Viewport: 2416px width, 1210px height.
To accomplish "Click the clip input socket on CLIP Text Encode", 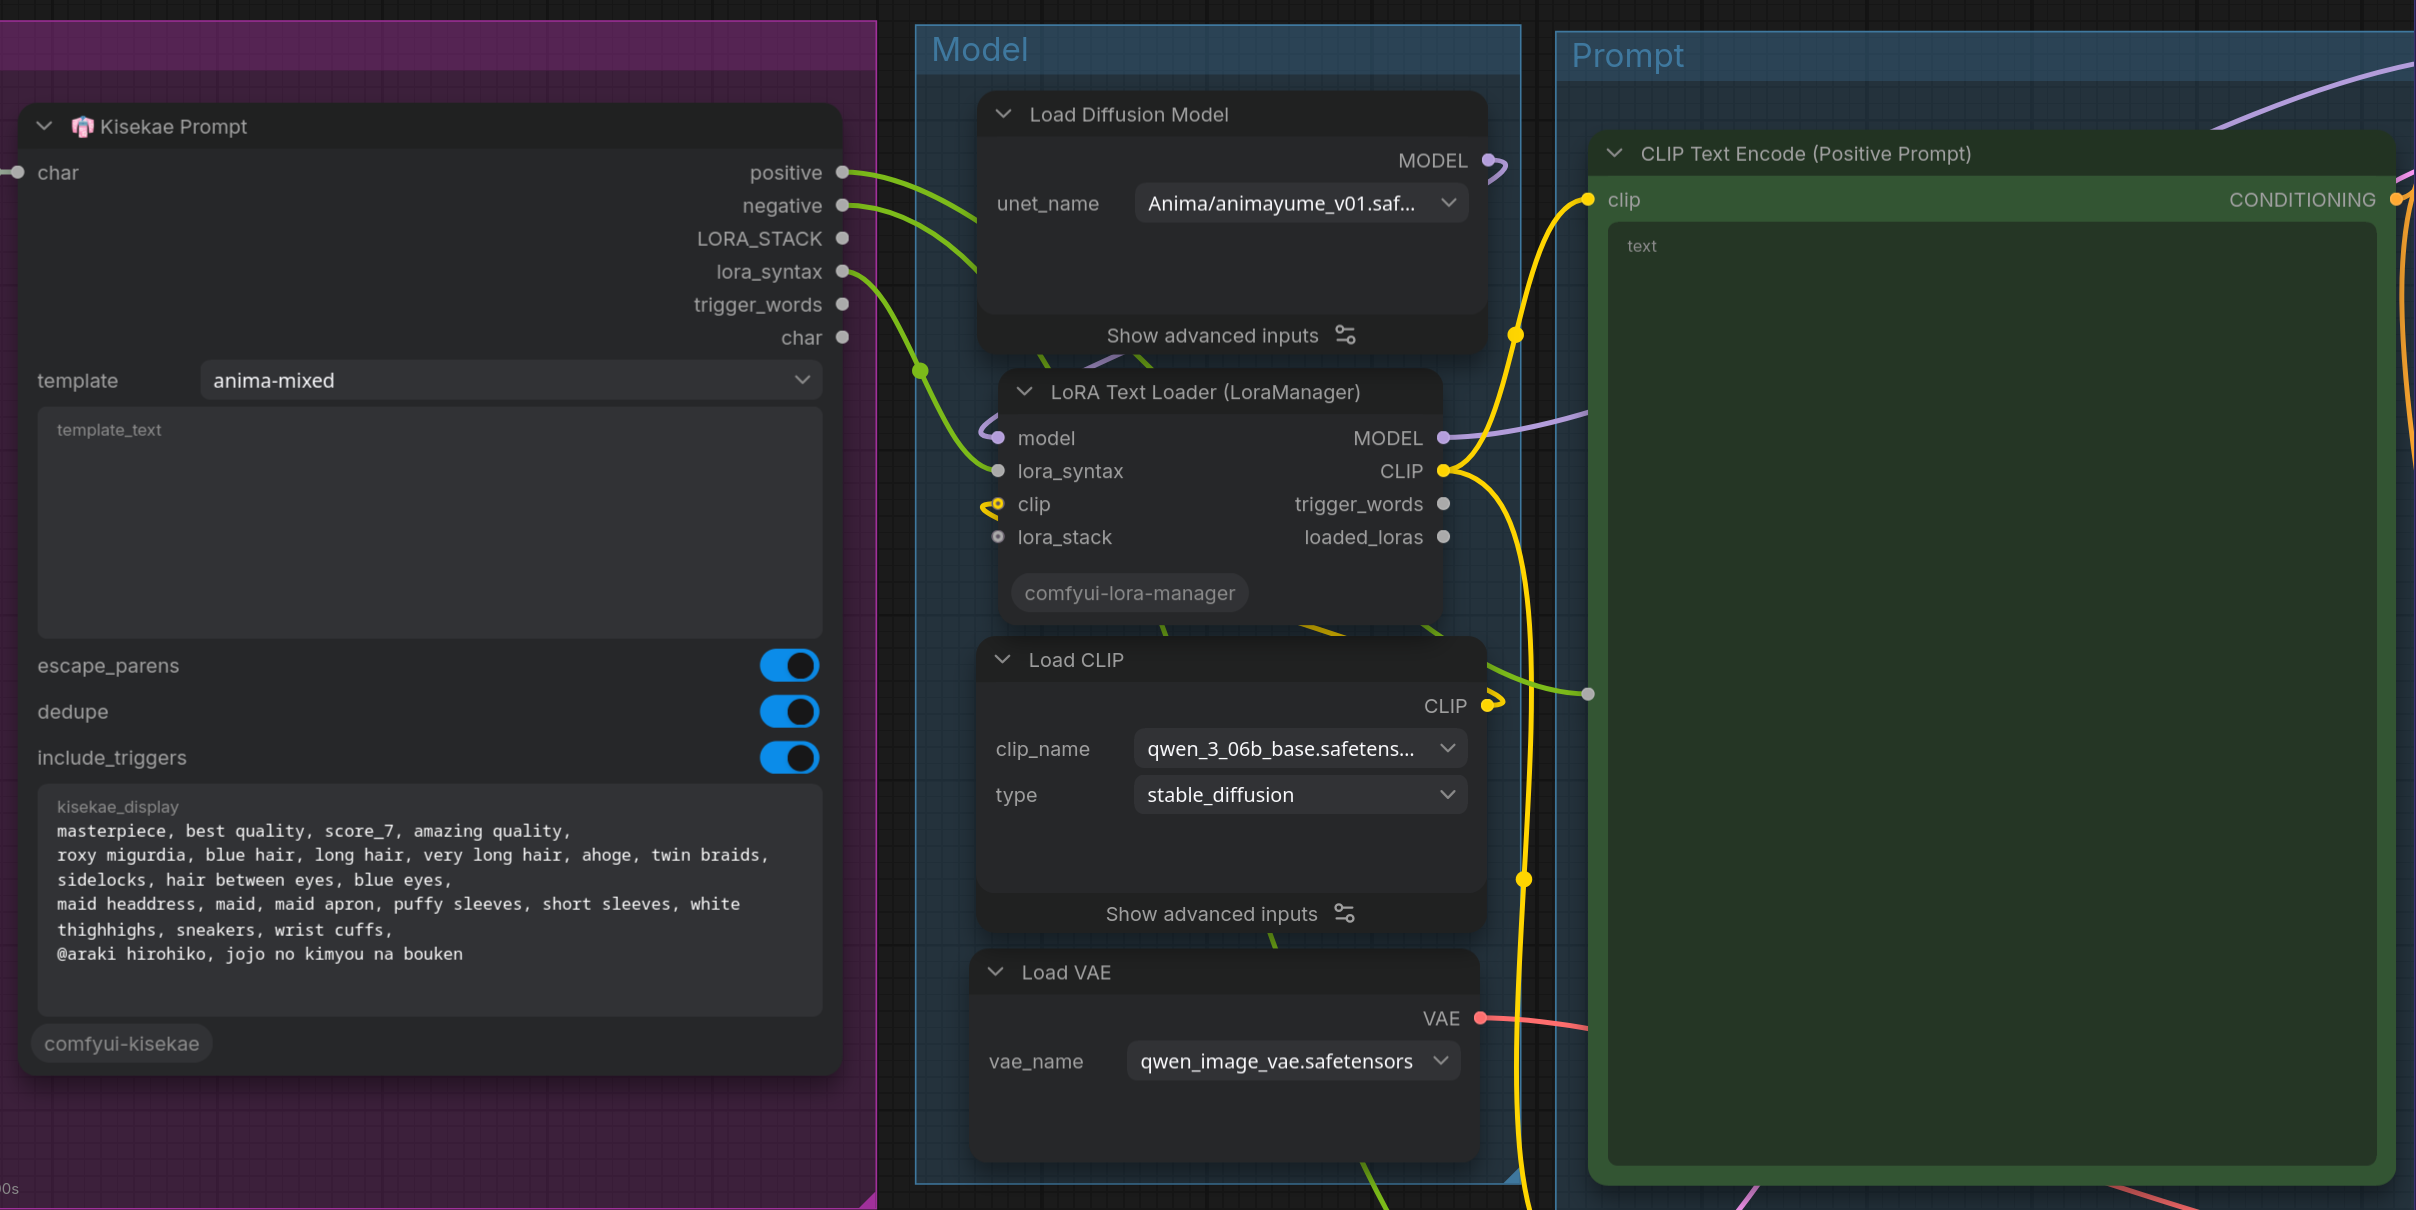I will 1588,200.
